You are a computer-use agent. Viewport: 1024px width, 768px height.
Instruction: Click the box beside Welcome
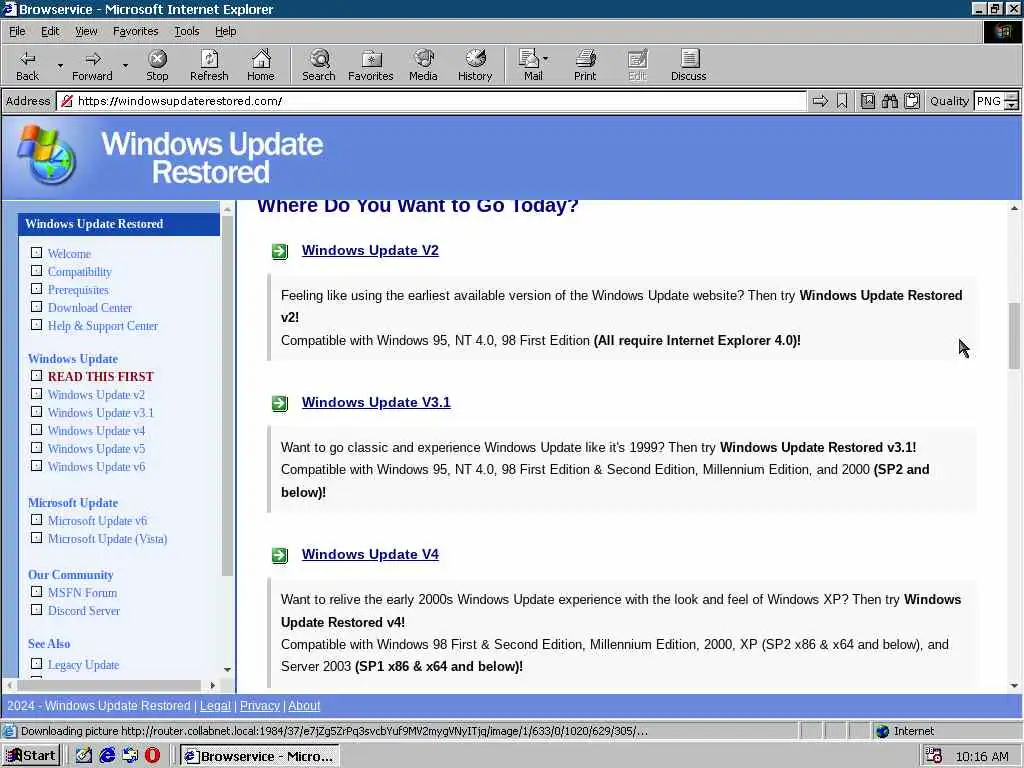click(37, 253)
